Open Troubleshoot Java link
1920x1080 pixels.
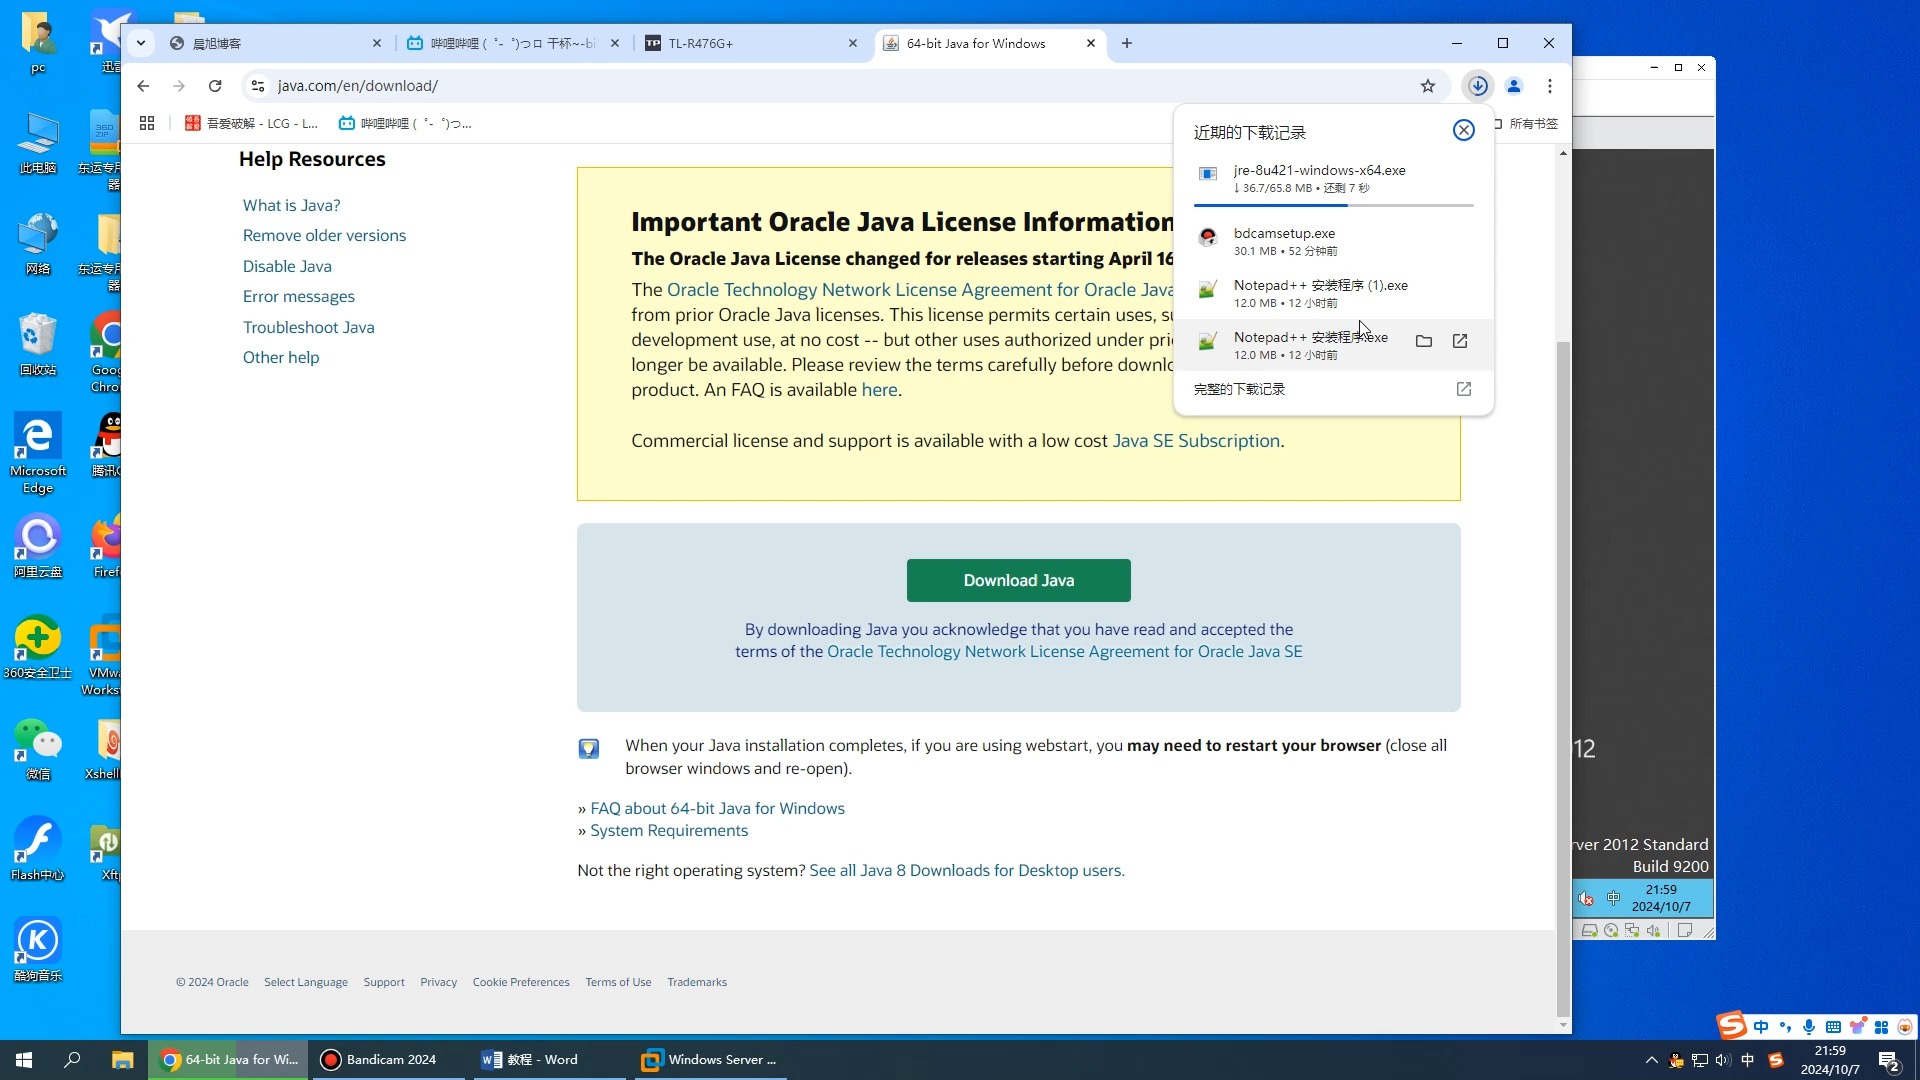[x=308, y=327]
